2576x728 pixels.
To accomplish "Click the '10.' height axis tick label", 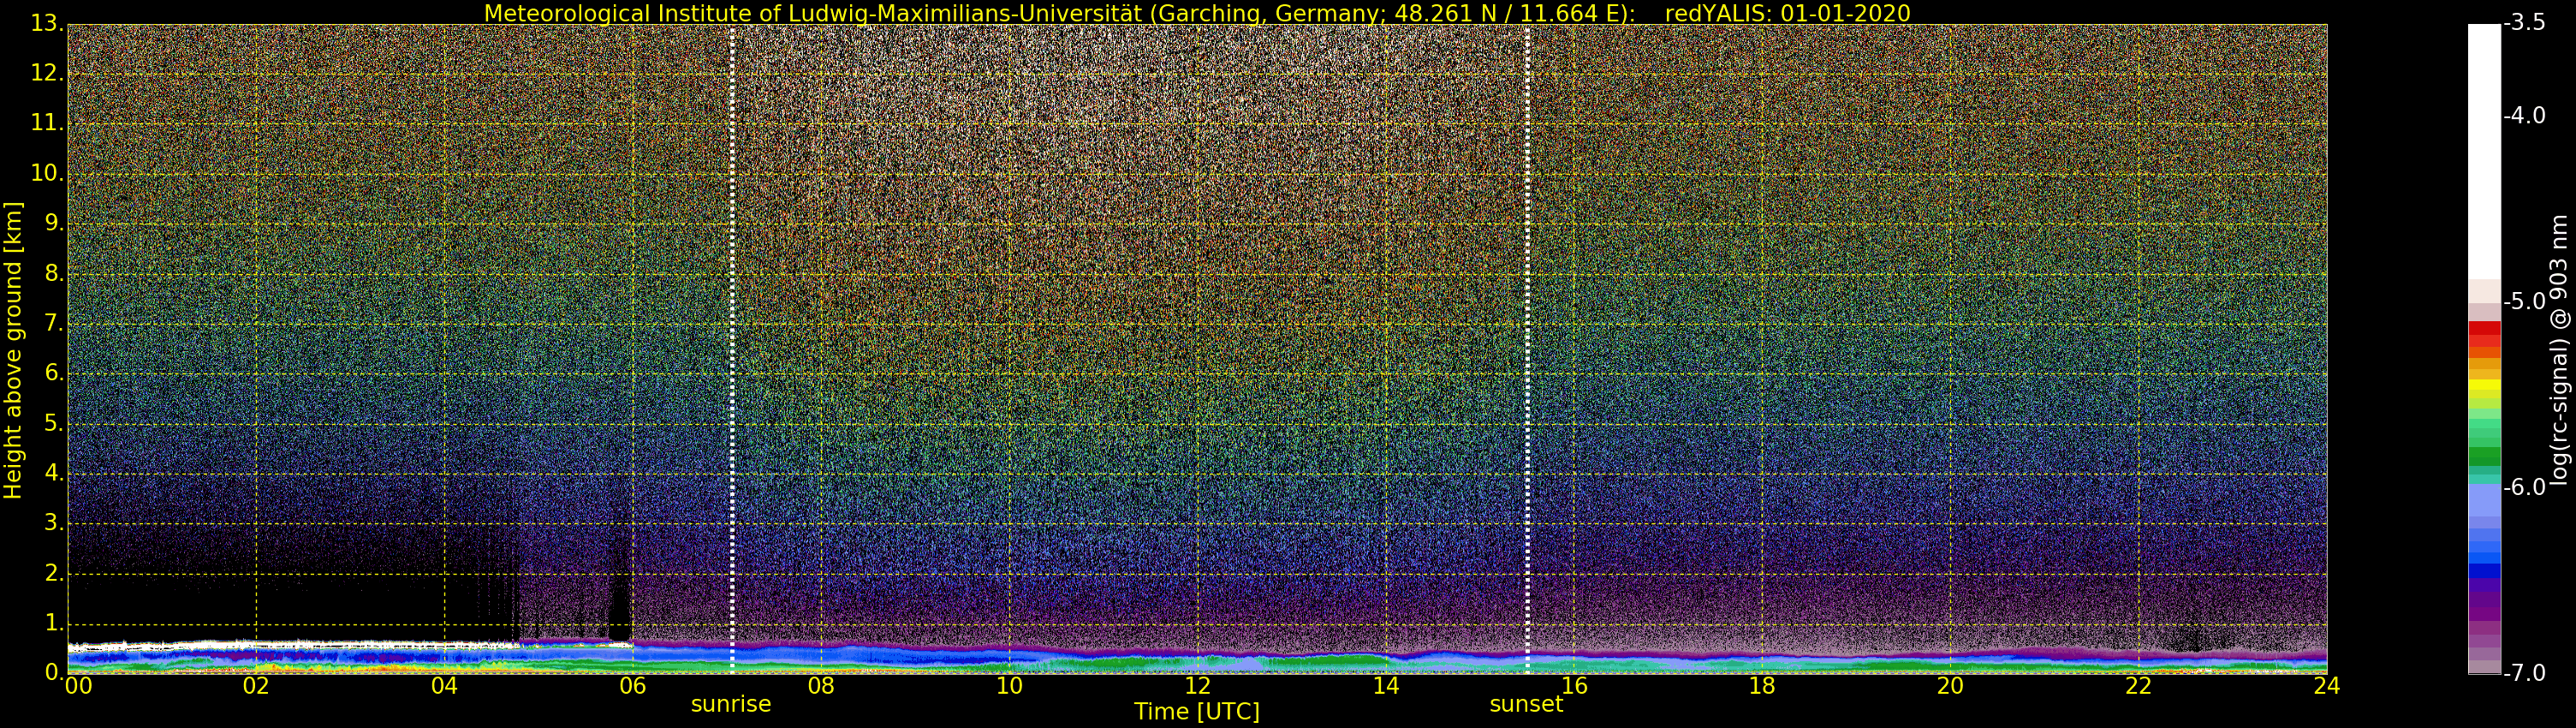I will pos(49,173).
